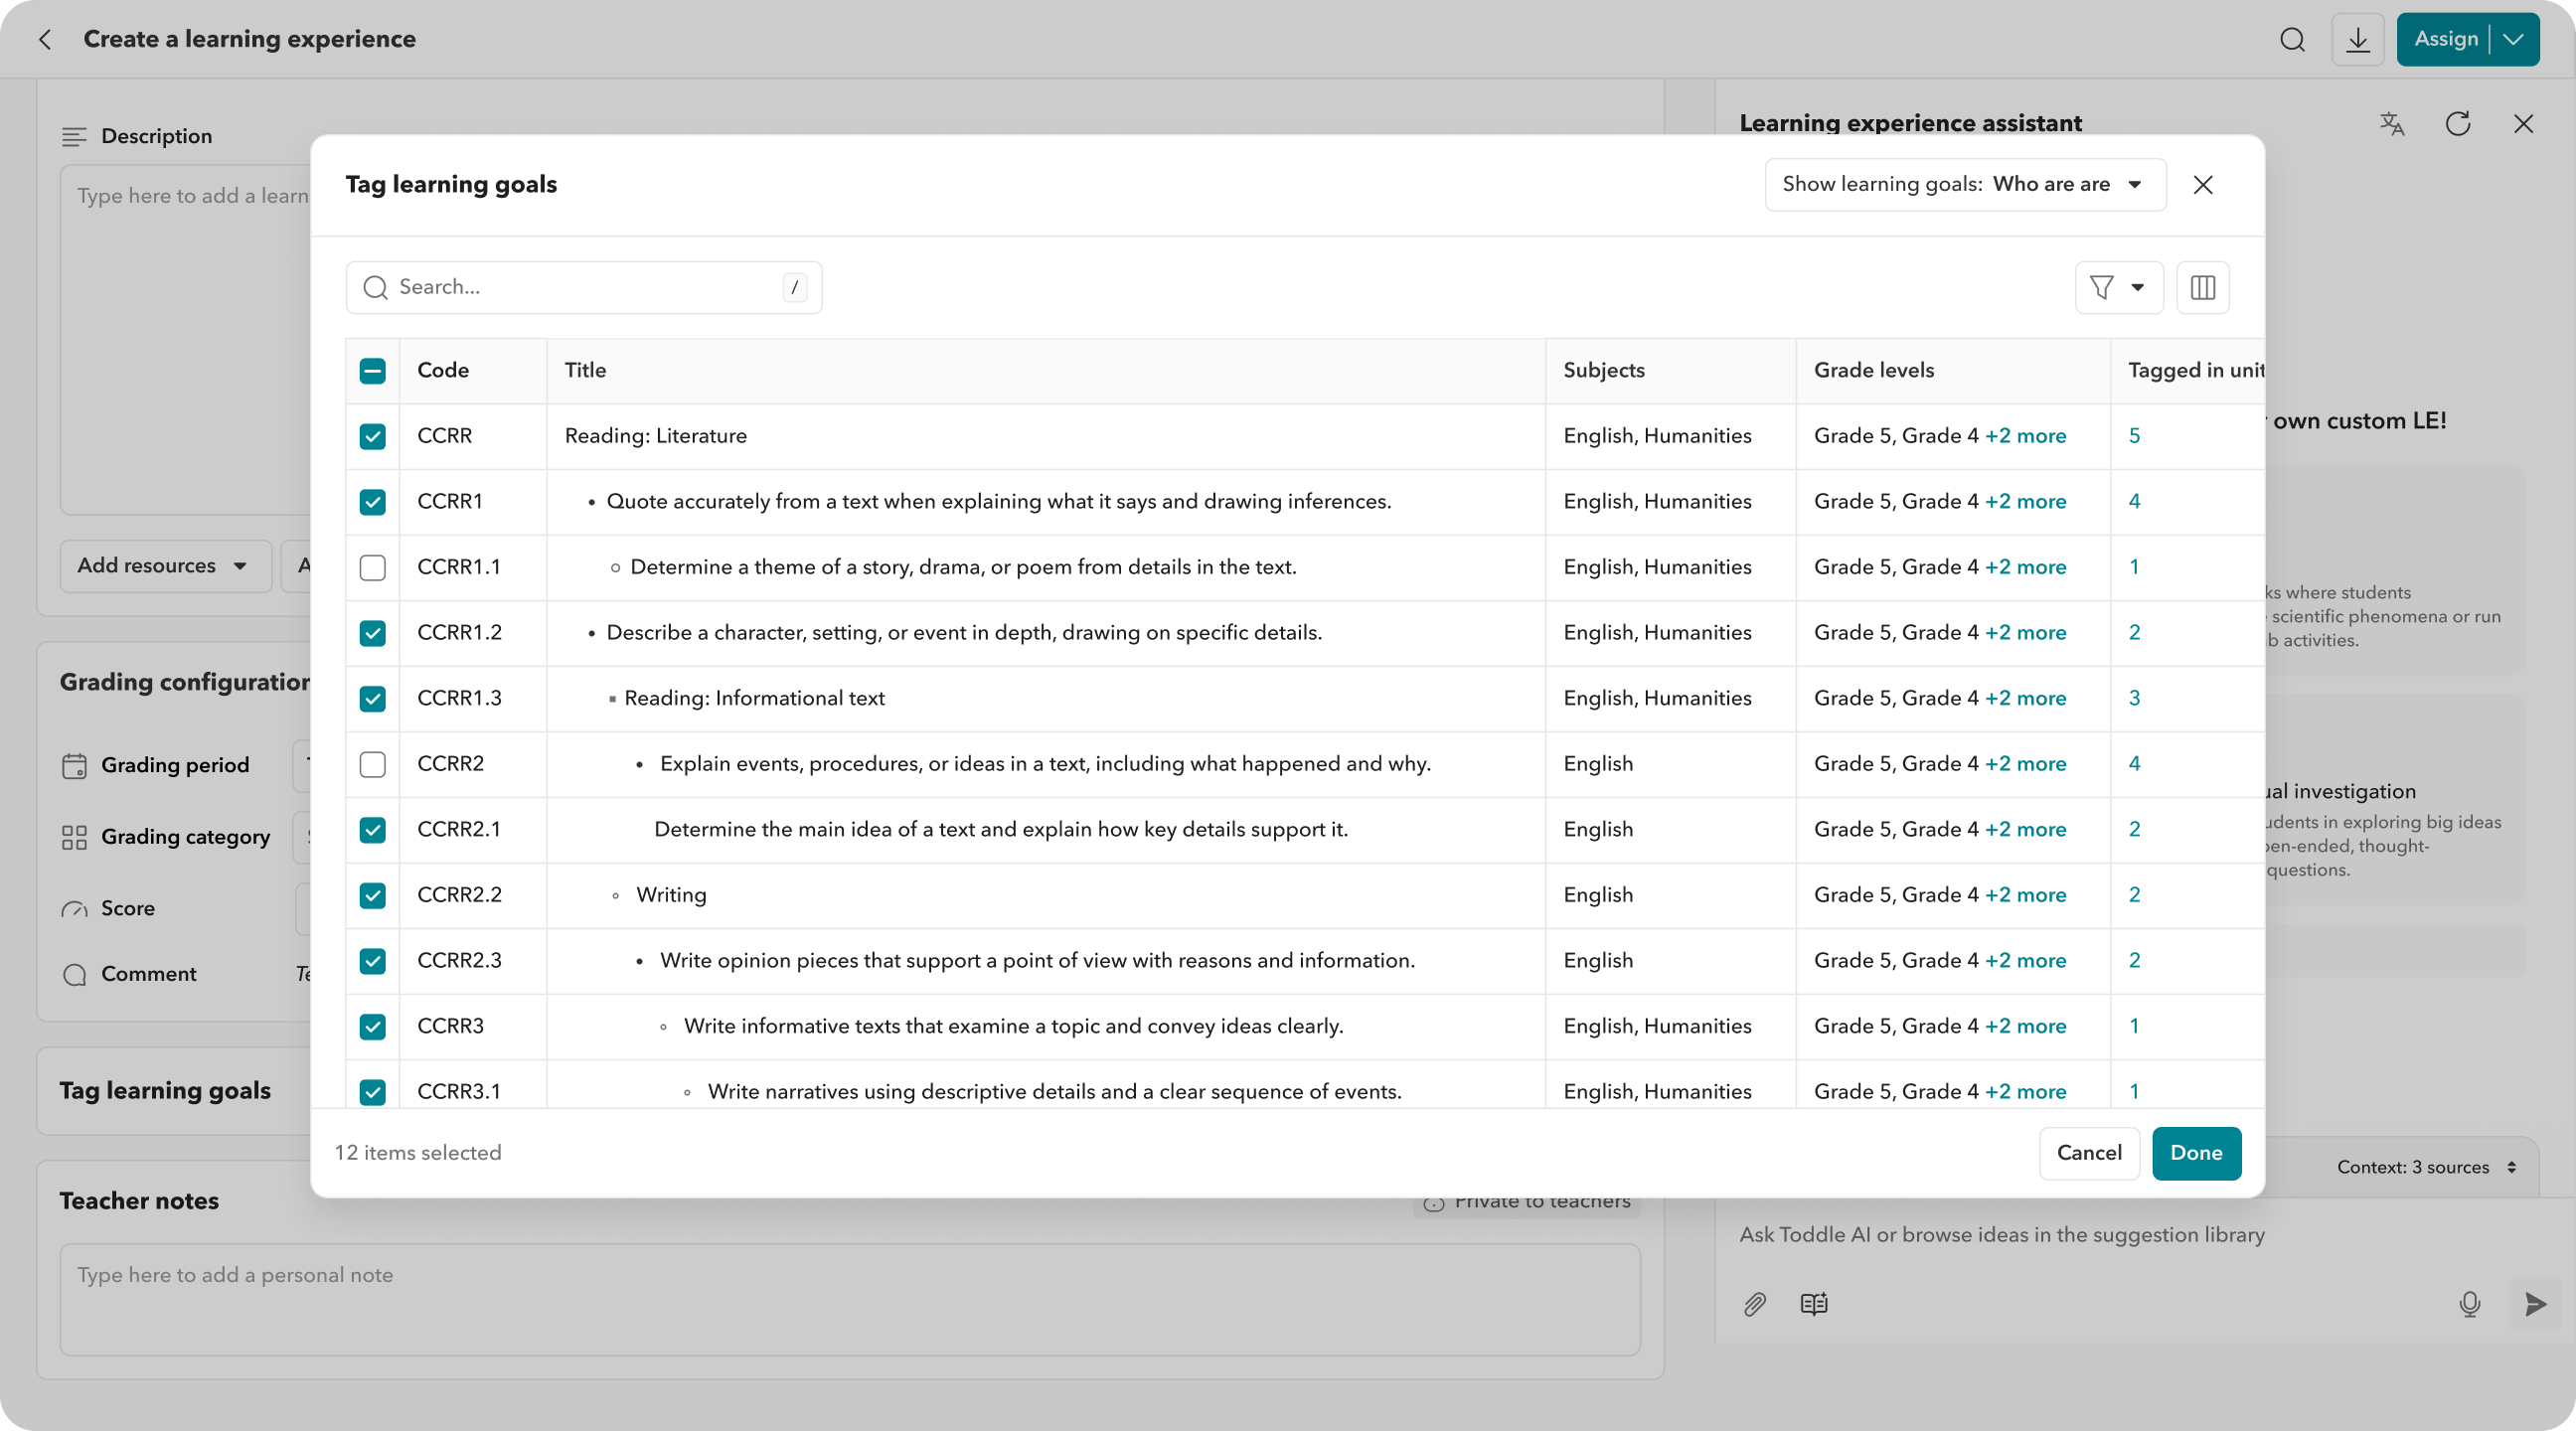Click the goals Search input field
Image resolution: width=2576 pixels, height=1431 pixels.
pyautogui.click(x=583, y=288)
